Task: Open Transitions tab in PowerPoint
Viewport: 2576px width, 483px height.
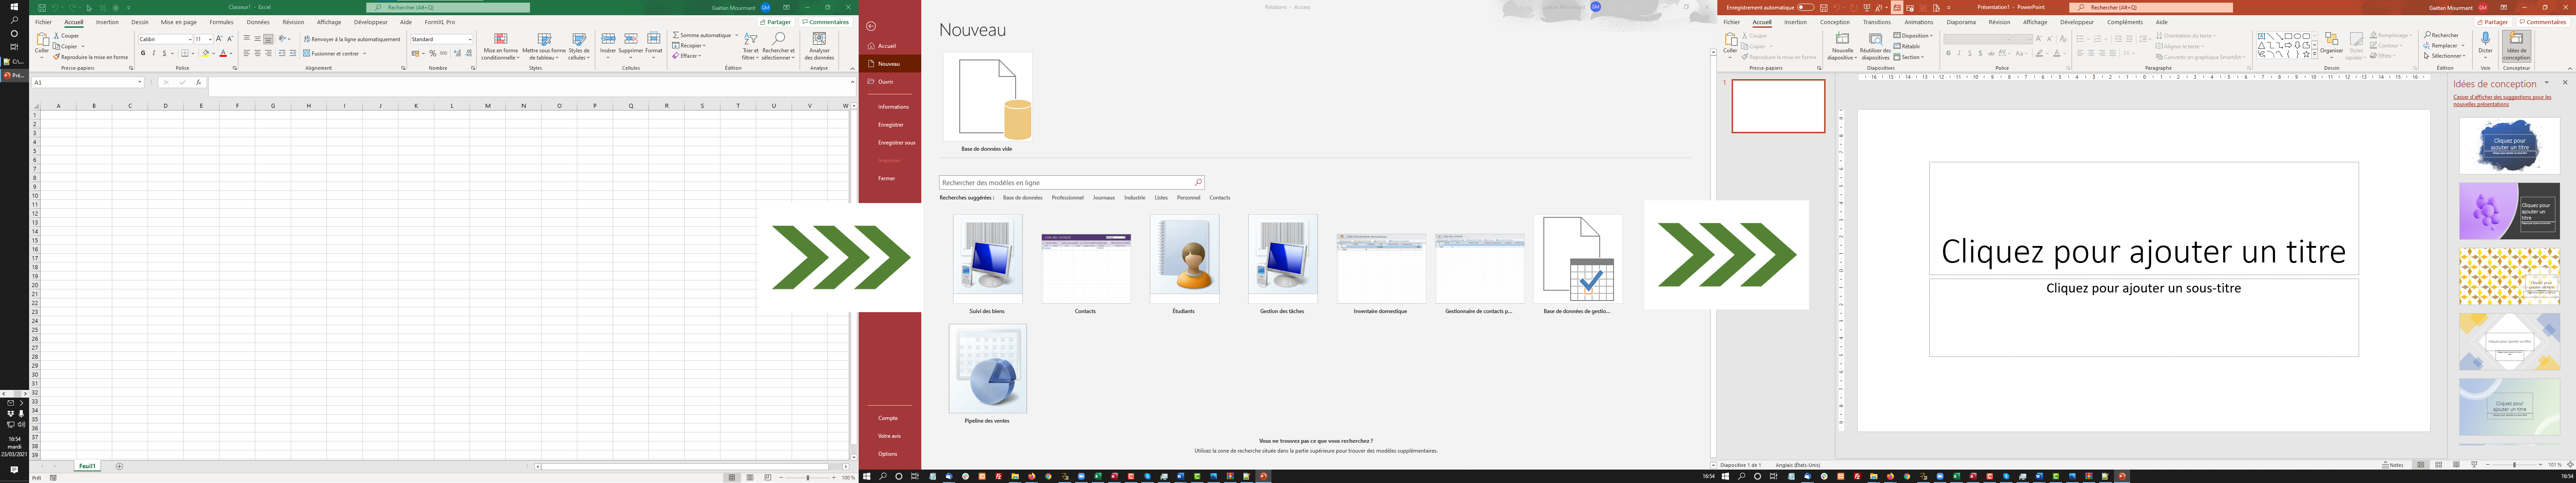Action: [x=1877, y=22]
